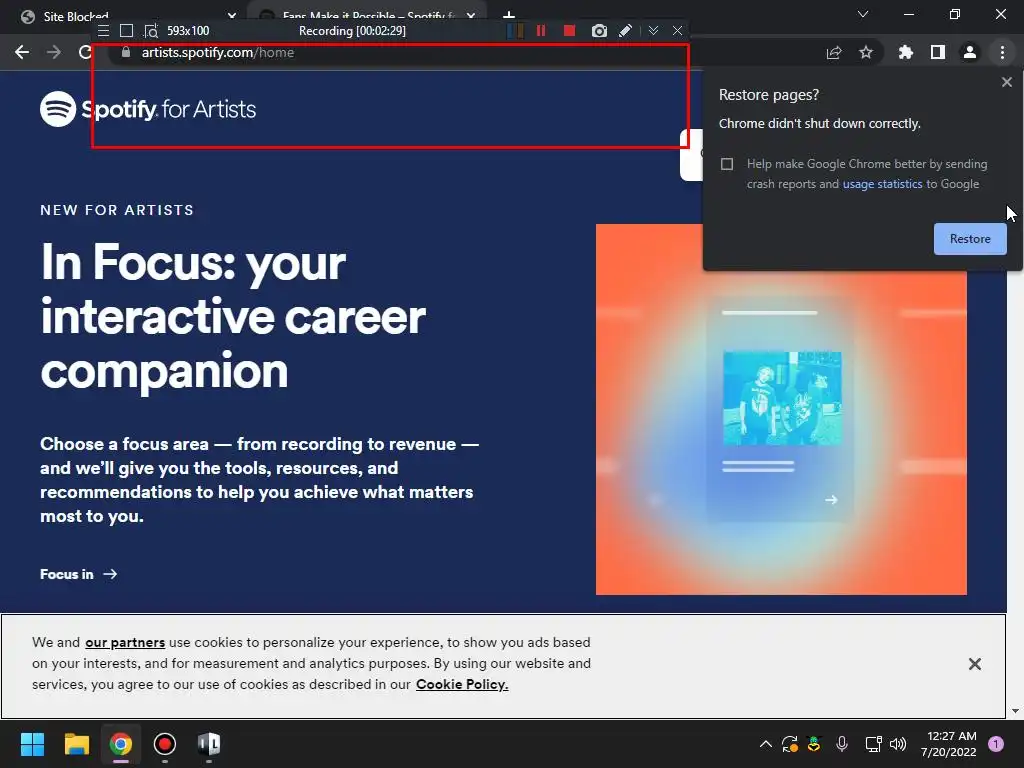
Task: Click the sync tray icon with orange arrows
Action: click(x=790, y=744)
